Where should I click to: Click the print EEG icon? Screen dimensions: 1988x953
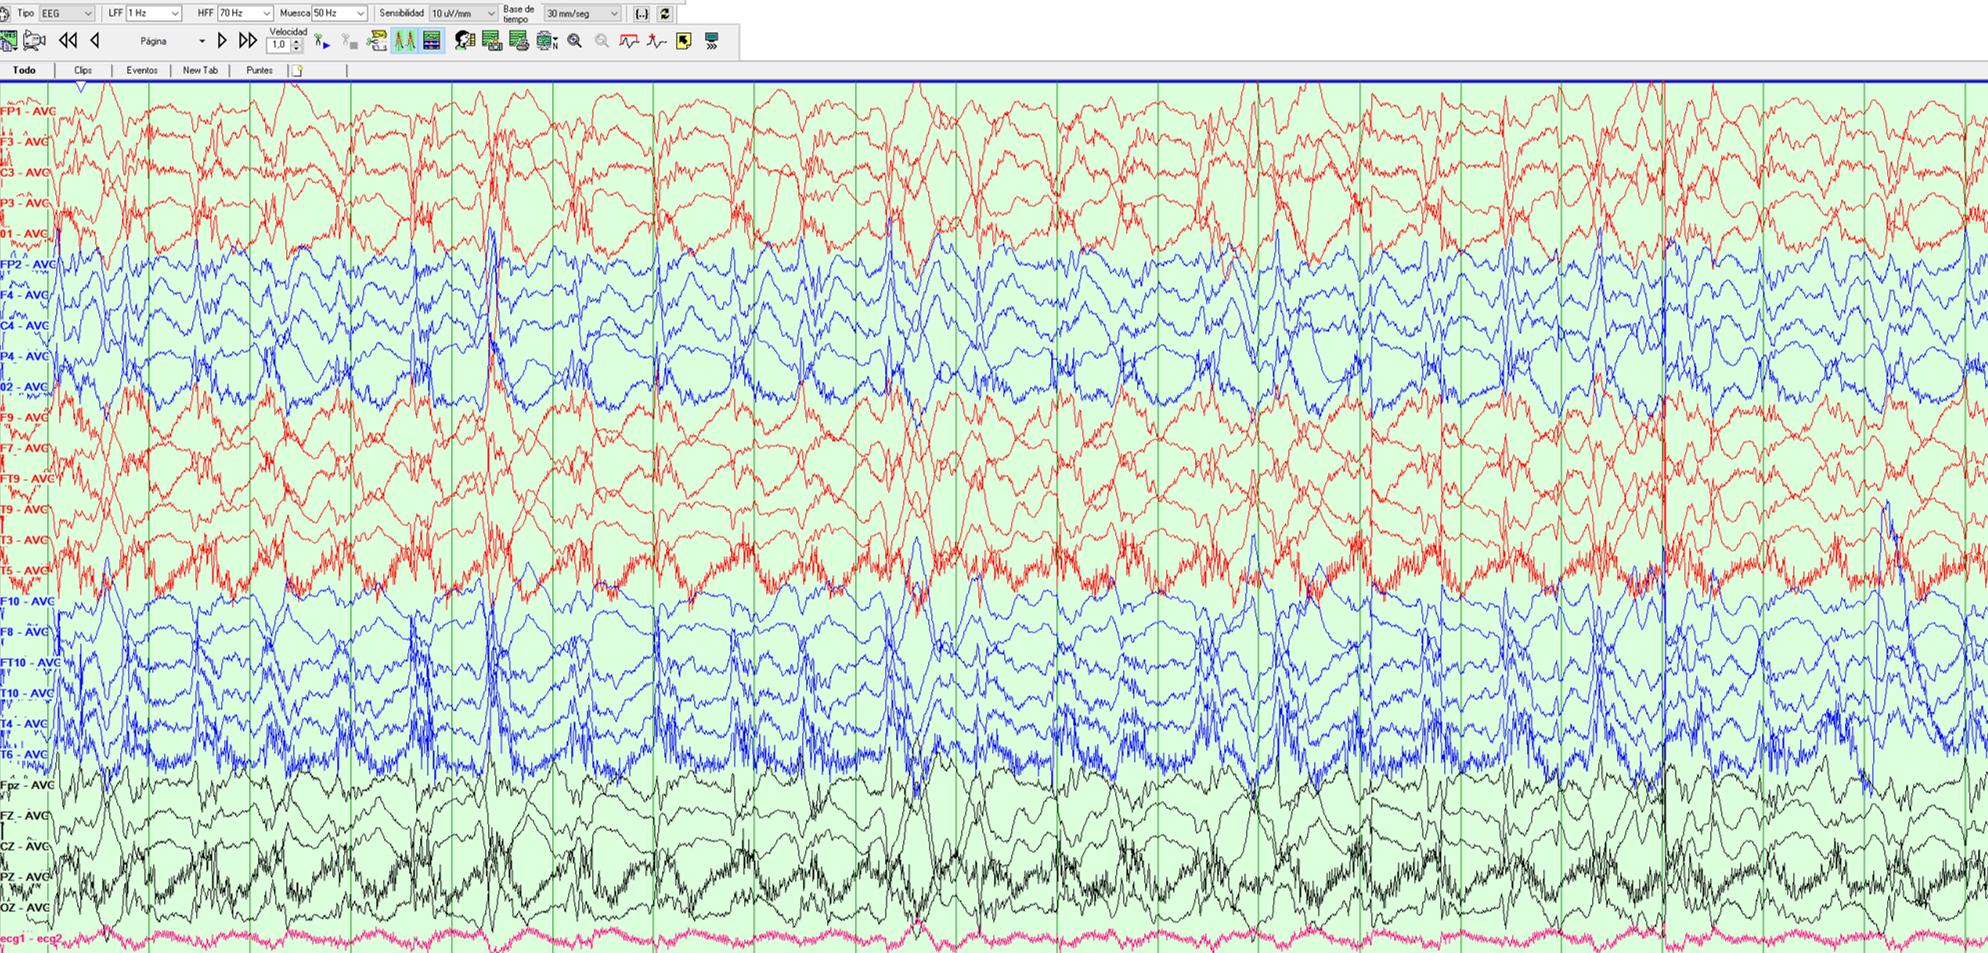tap(519, 41)
